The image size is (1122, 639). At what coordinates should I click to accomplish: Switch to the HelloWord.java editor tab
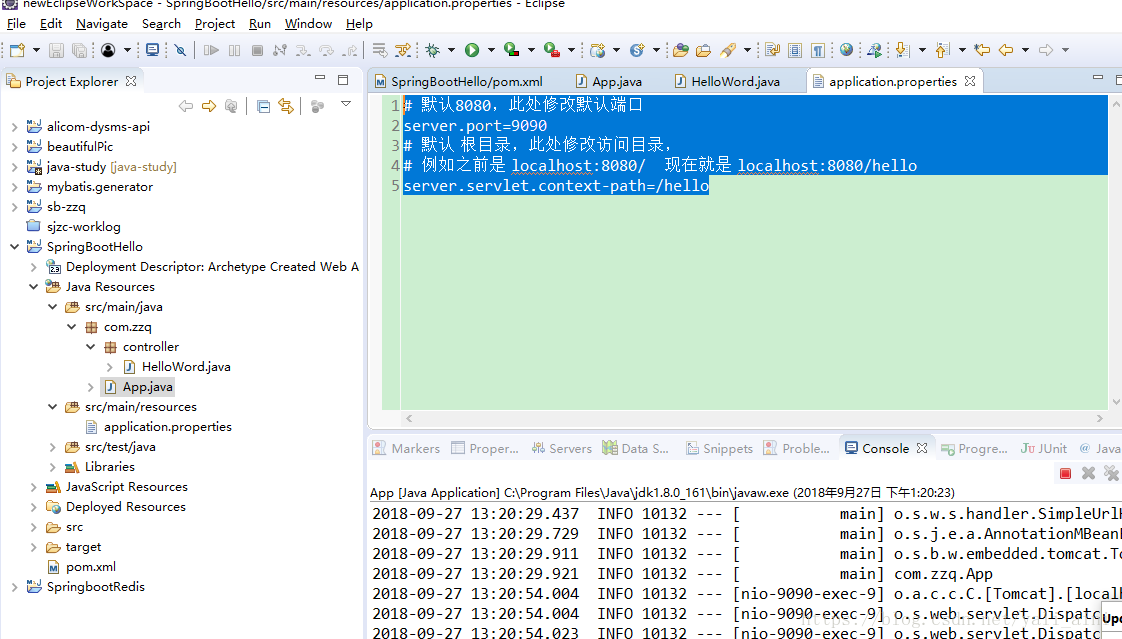[x=727, y=82]
